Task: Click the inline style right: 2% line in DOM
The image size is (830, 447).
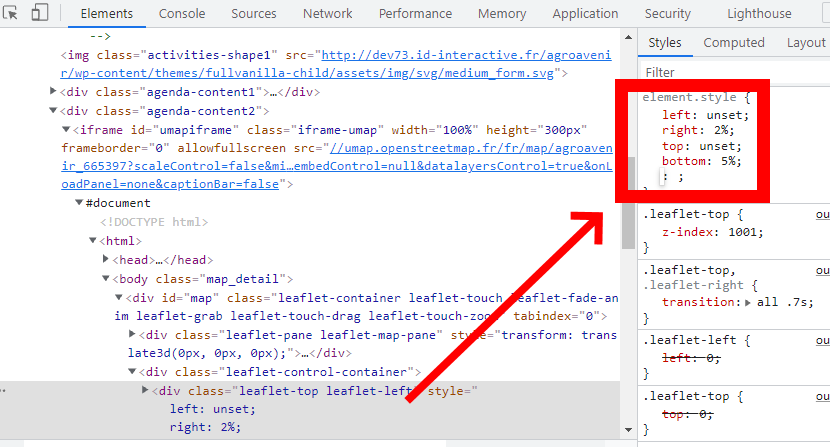Action: (x=205, y=427)
